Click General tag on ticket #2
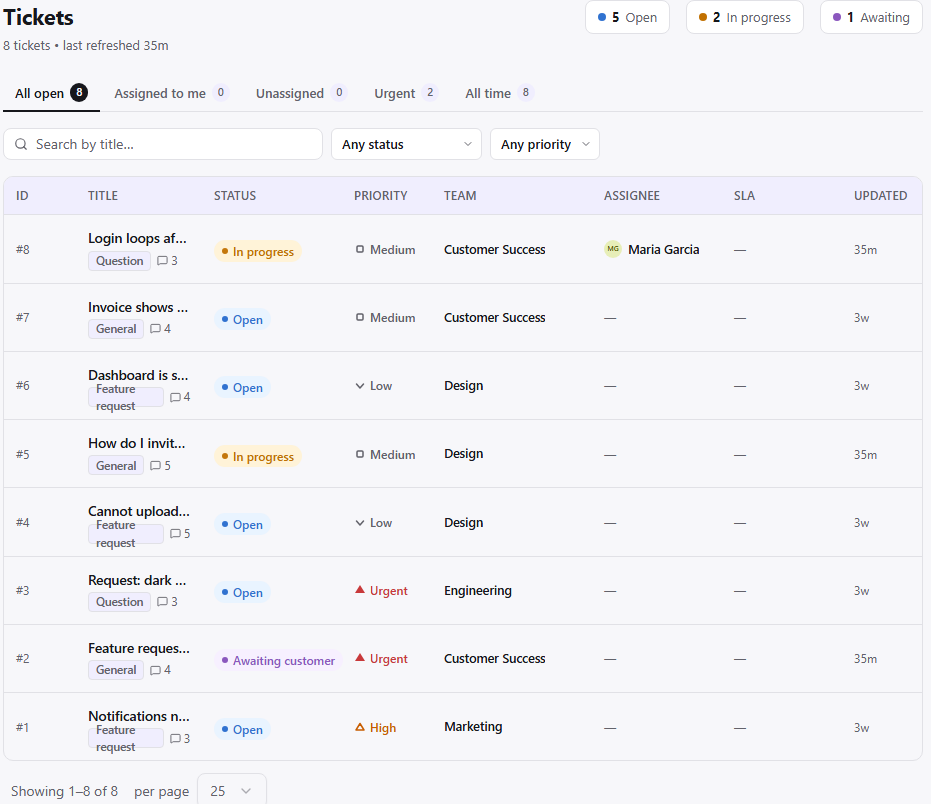The width and height of the screenshot is (931, 804). click(116, 670)
